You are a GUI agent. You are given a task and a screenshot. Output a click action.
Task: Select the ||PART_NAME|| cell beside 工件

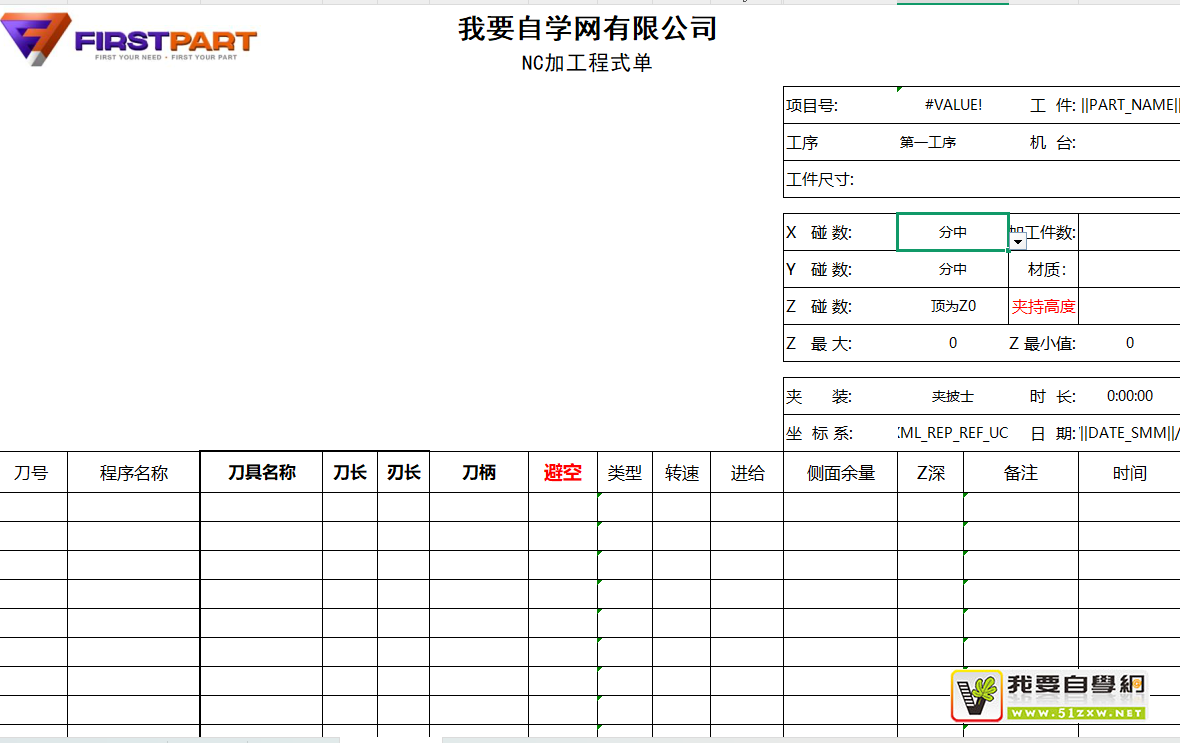pos(1129,105)
